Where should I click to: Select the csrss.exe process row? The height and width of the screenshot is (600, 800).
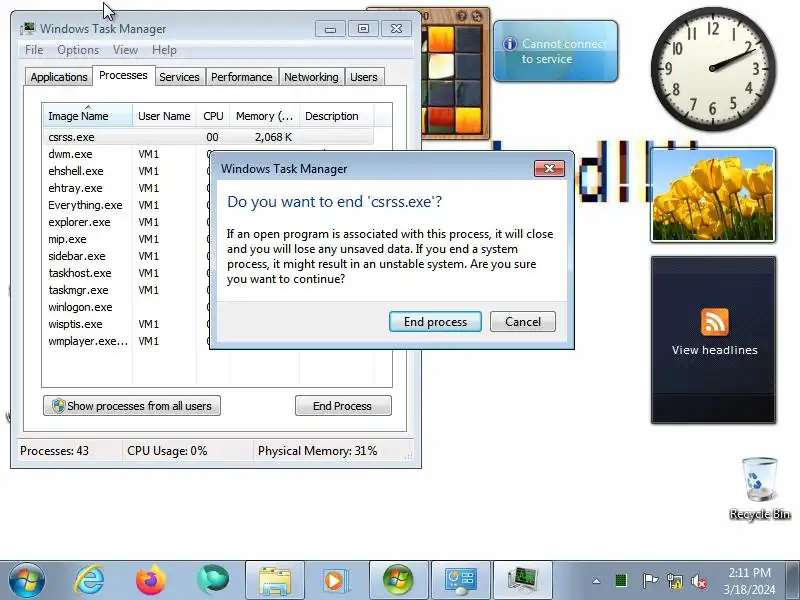tap(208, 137)
